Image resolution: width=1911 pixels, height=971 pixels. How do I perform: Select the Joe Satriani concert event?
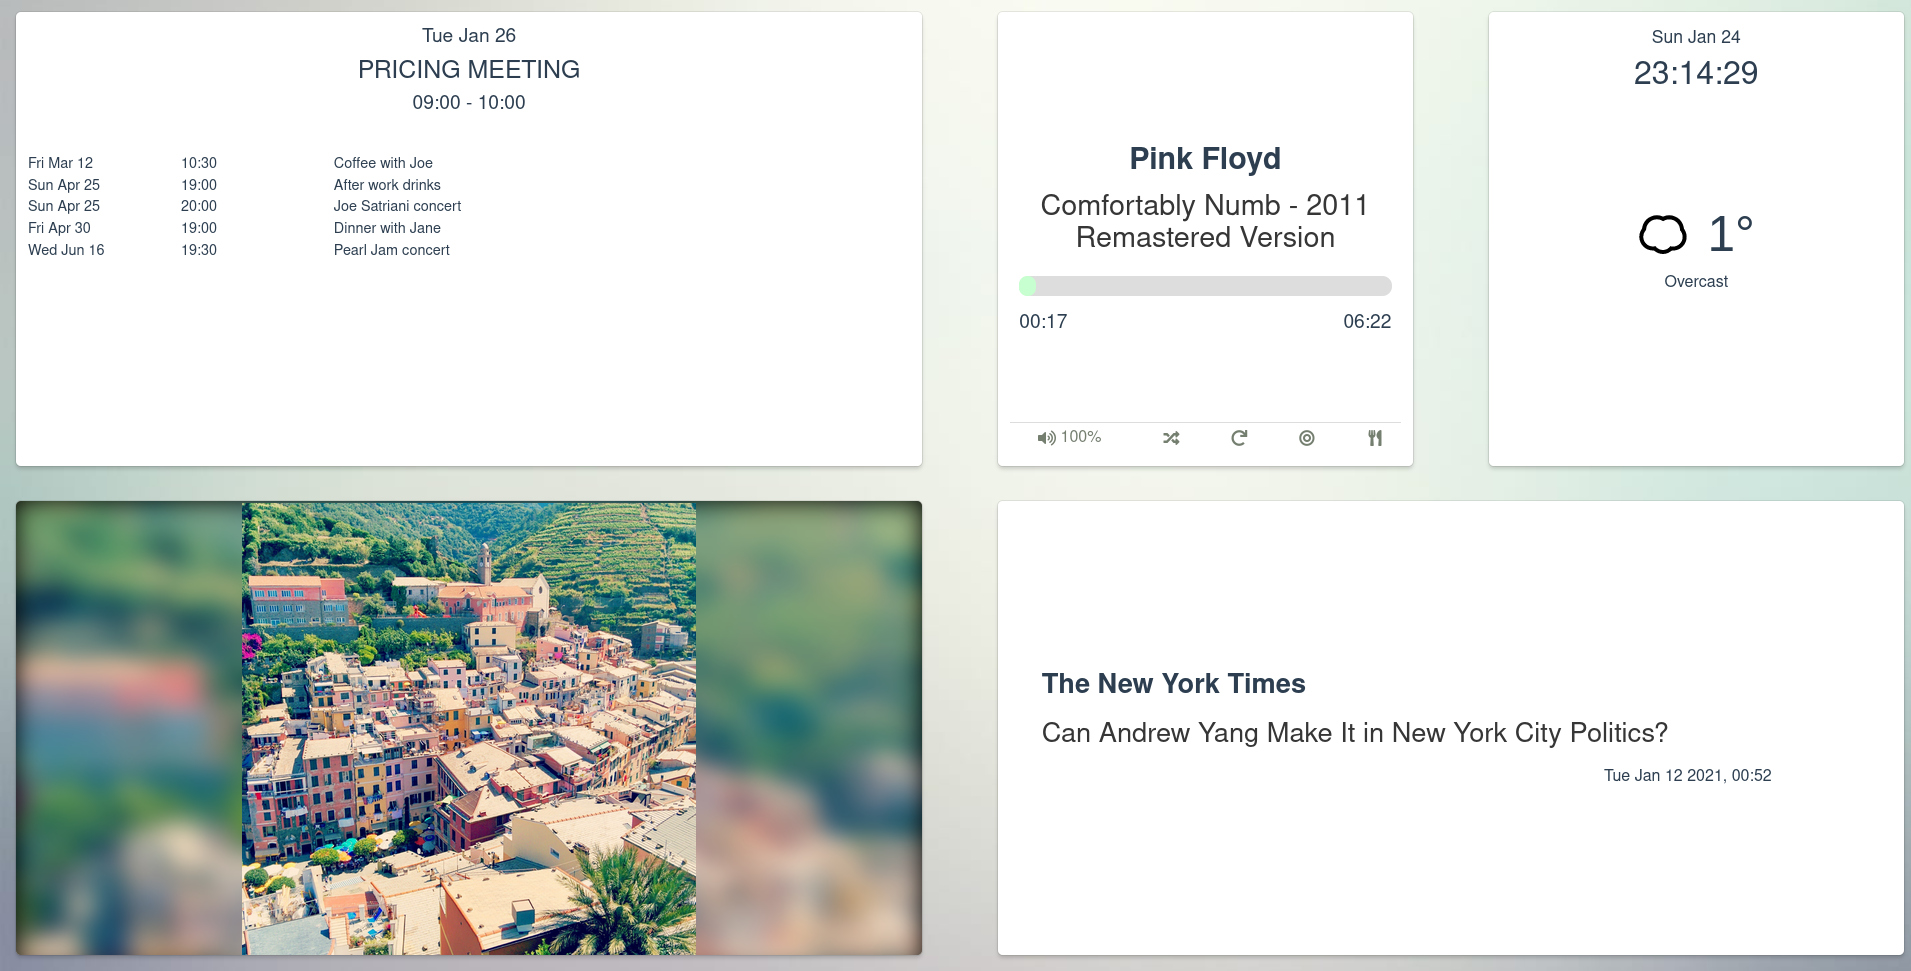point(397,206)
